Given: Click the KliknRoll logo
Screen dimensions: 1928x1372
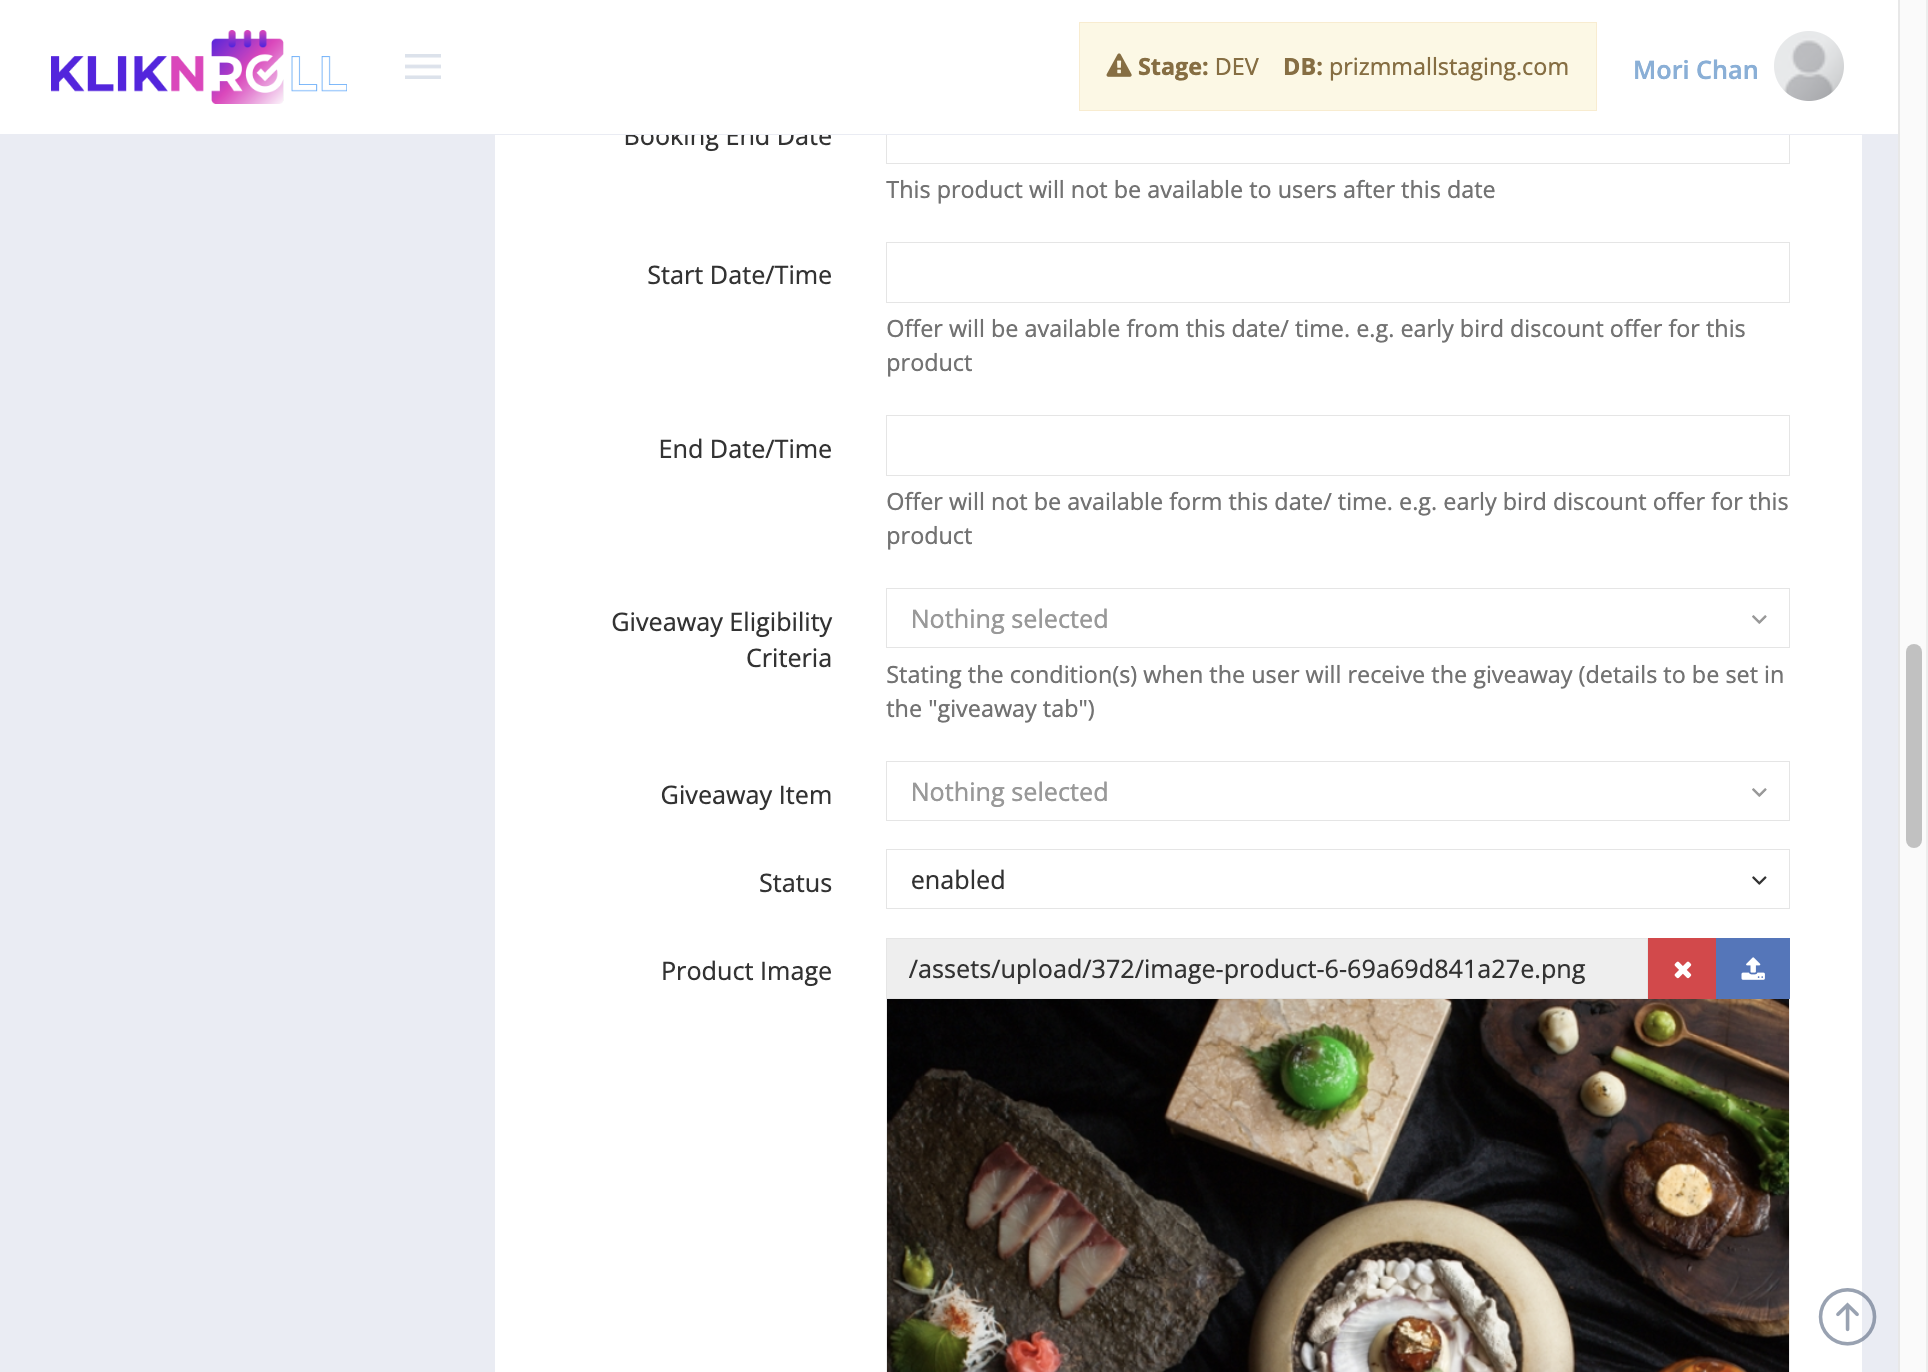Looking at the screenshot, I should (x=199, y=67).
